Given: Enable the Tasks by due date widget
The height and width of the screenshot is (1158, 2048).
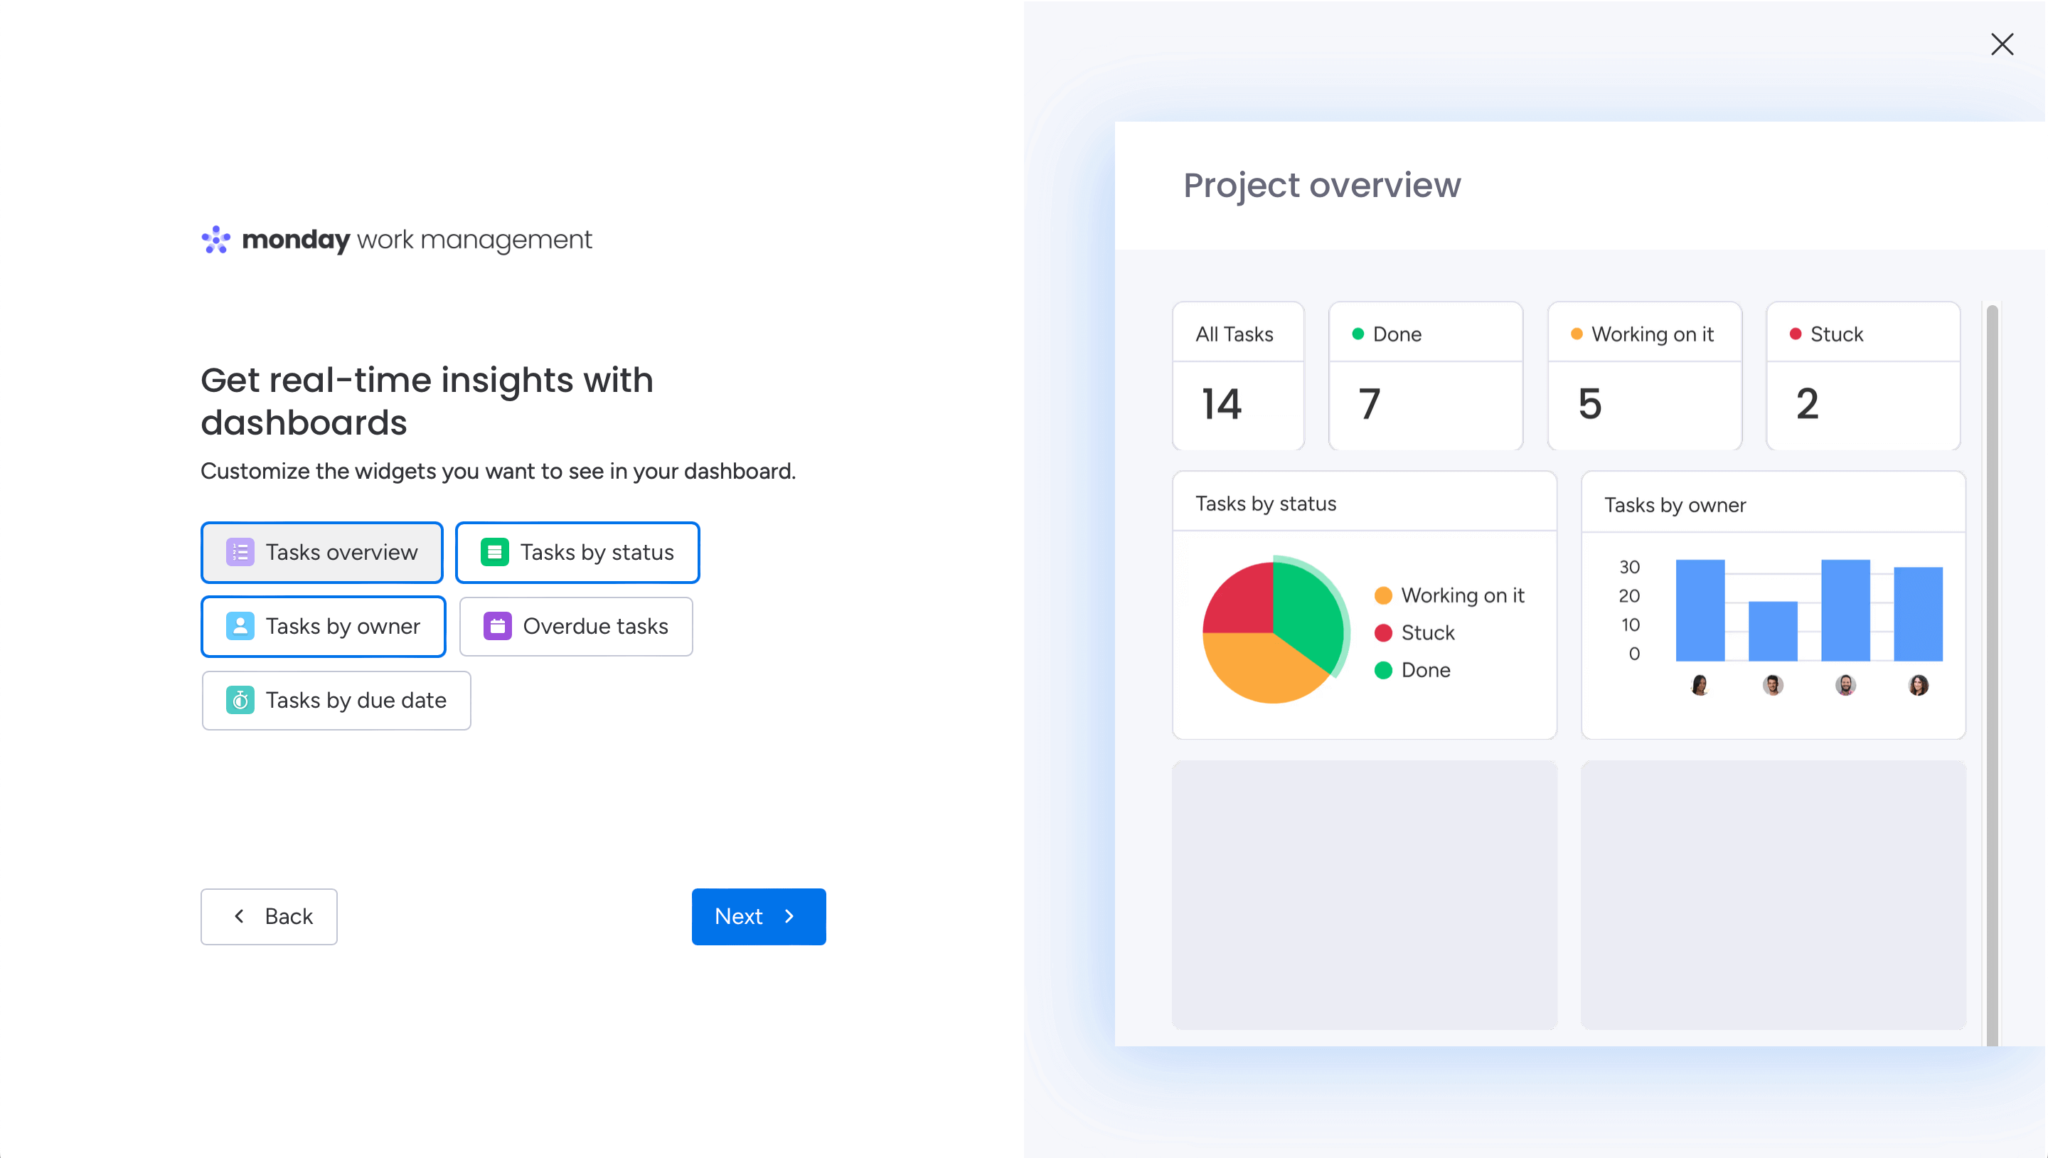Looking at the screenshot, I should pyautogui.click(x=336, y=700).
